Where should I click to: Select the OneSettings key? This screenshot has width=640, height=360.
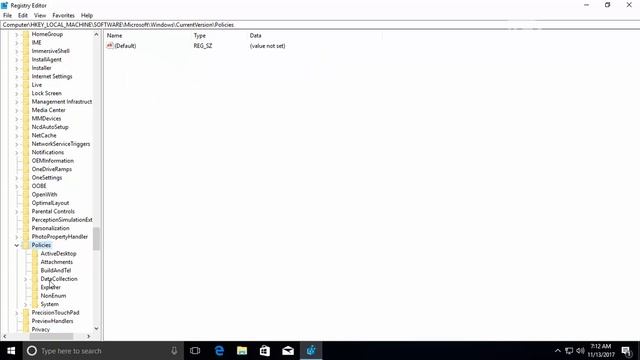[x=47, y=178]
